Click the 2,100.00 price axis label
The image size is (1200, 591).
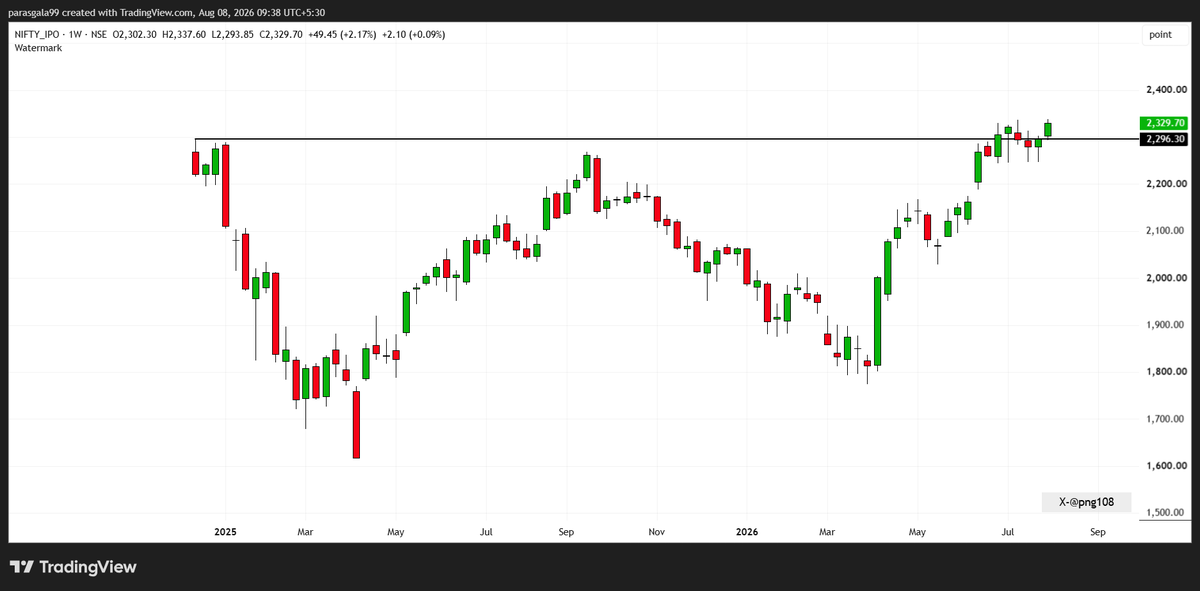[1165, 231]
